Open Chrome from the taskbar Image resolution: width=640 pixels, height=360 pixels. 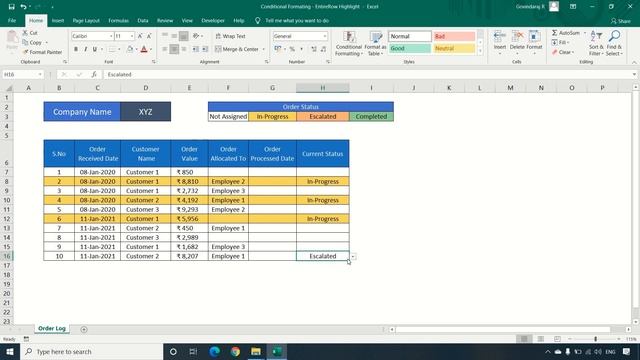[x=235, y=351]
